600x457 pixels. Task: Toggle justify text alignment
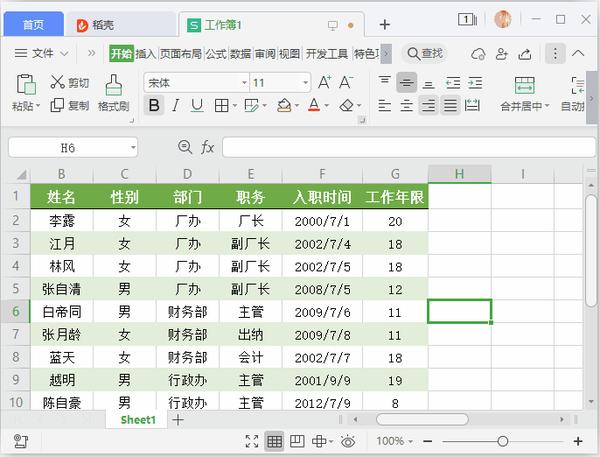tap(450, 105)
